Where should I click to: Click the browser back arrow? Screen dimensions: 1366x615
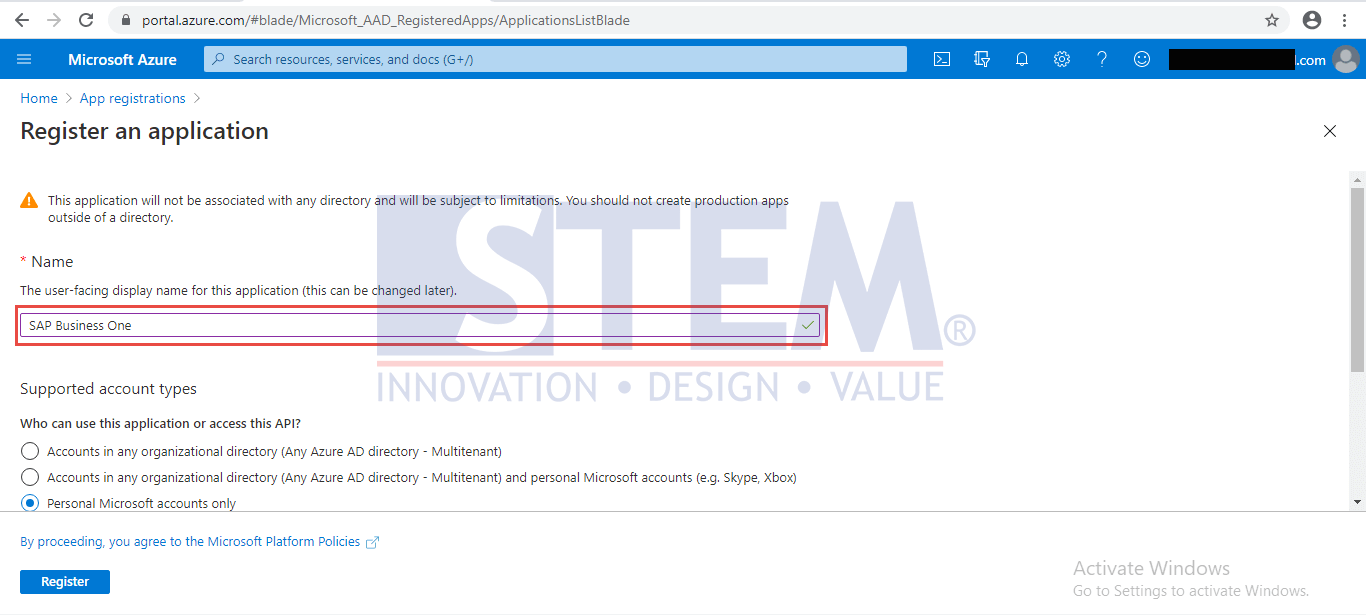click(x=21, y=20)
